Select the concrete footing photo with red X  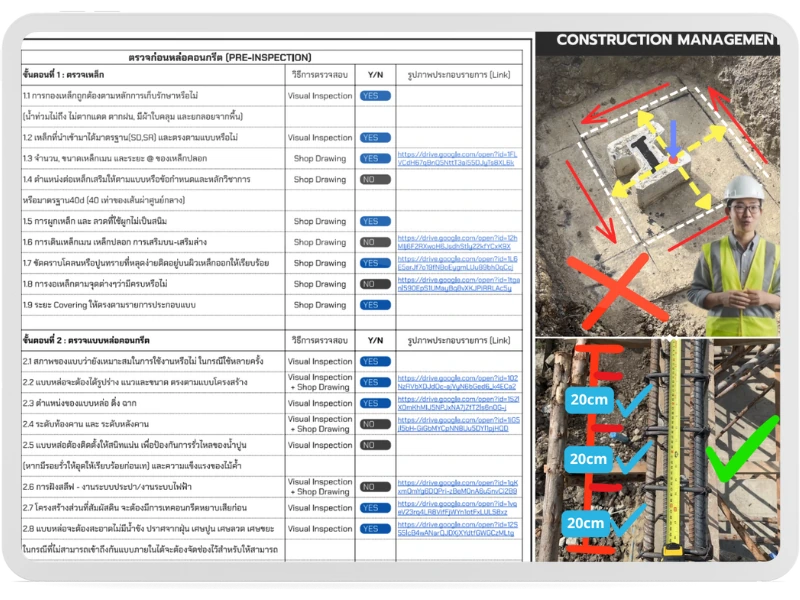point(657,196)
